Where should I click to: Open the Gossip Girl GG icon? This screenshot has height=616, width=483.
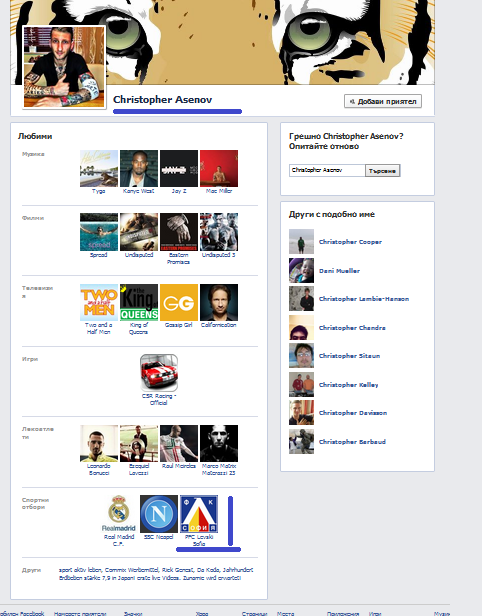pos(179,302)
